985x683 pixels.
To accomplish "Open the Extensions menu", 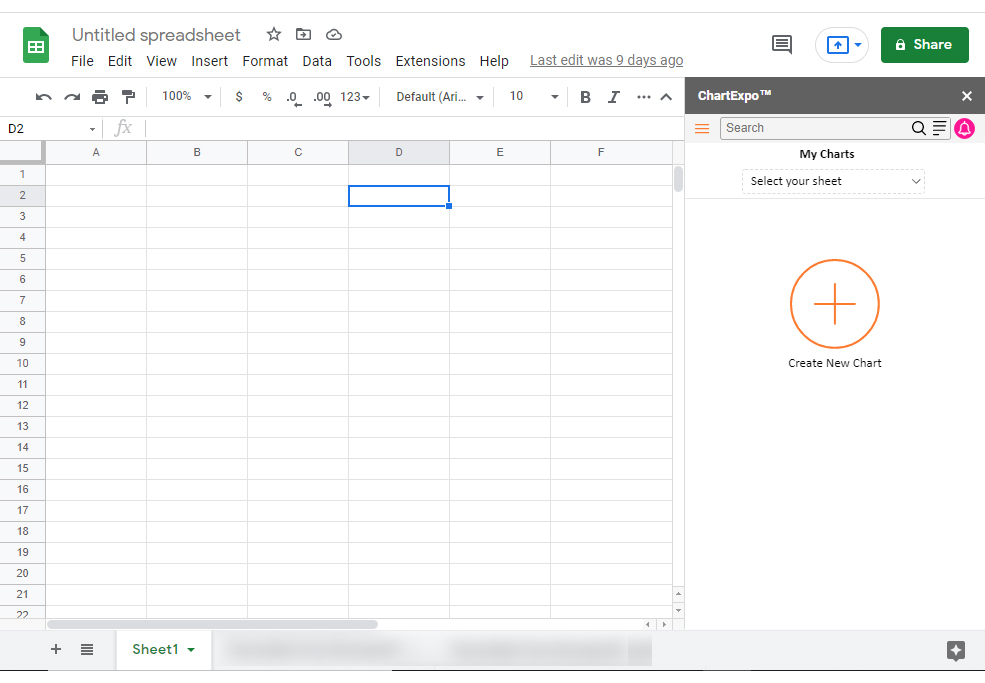I will pos(430,61).
